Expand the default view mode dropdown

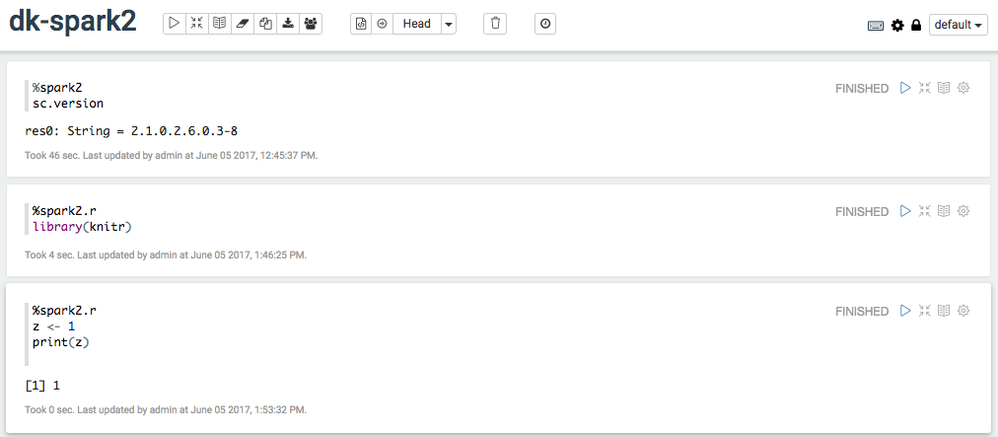pyautogui.click(x=958, y=25)
